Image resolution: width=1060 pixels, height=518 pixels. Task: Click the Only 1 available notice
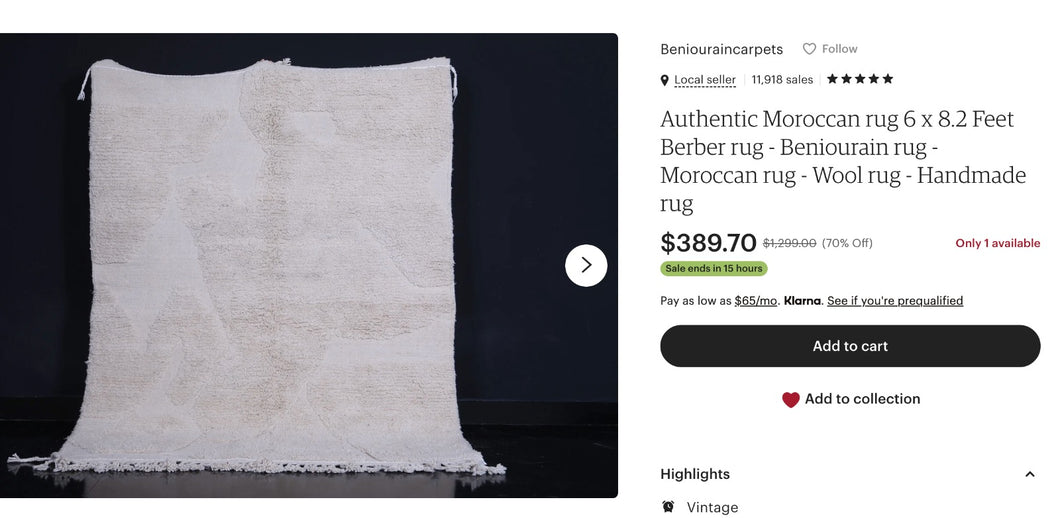(x=997, y=243)
